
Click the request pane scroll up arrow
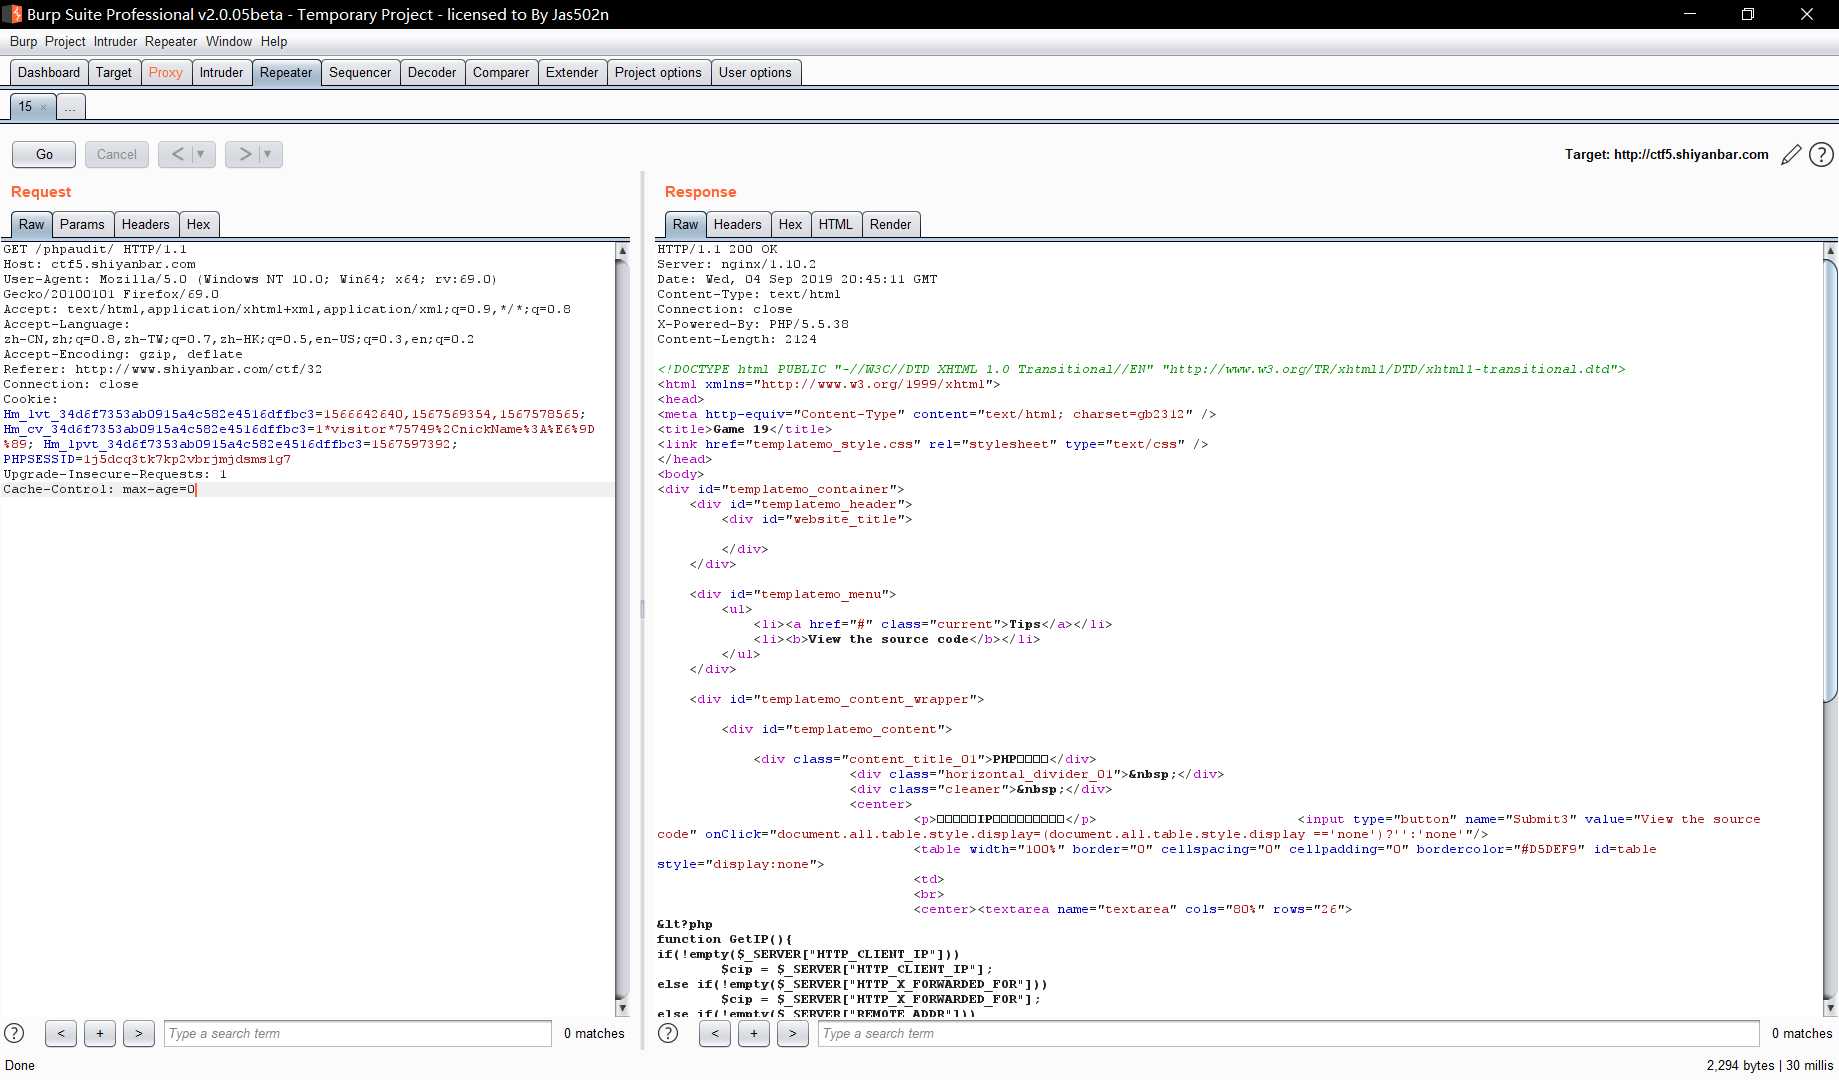pos(622,250)
